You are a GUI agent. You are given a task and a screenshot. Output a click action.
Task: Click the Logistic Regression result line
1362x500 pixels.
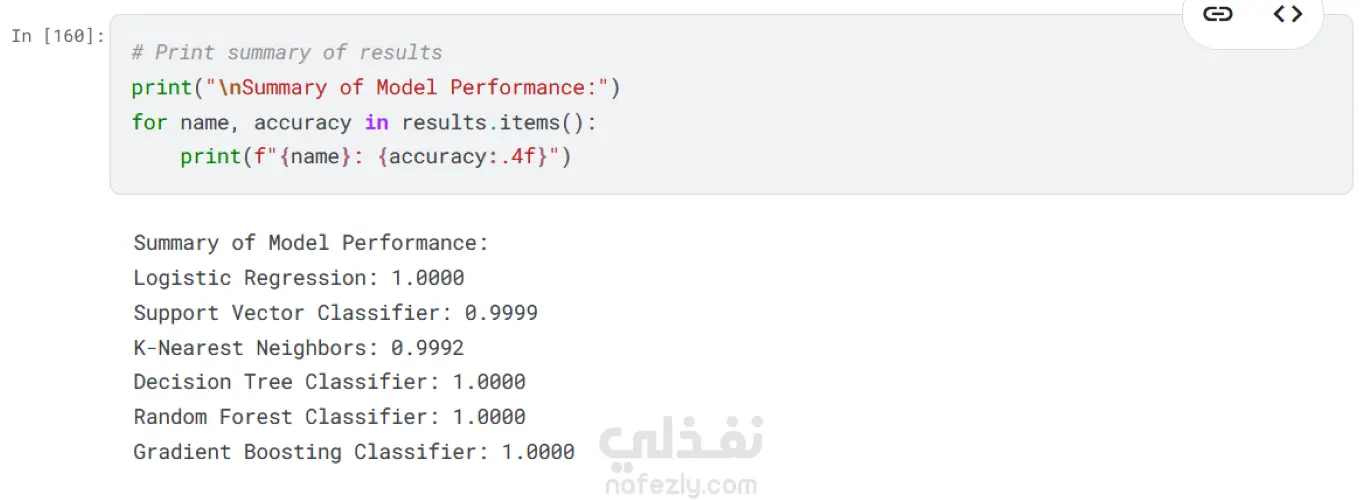(x=299, y=278)
